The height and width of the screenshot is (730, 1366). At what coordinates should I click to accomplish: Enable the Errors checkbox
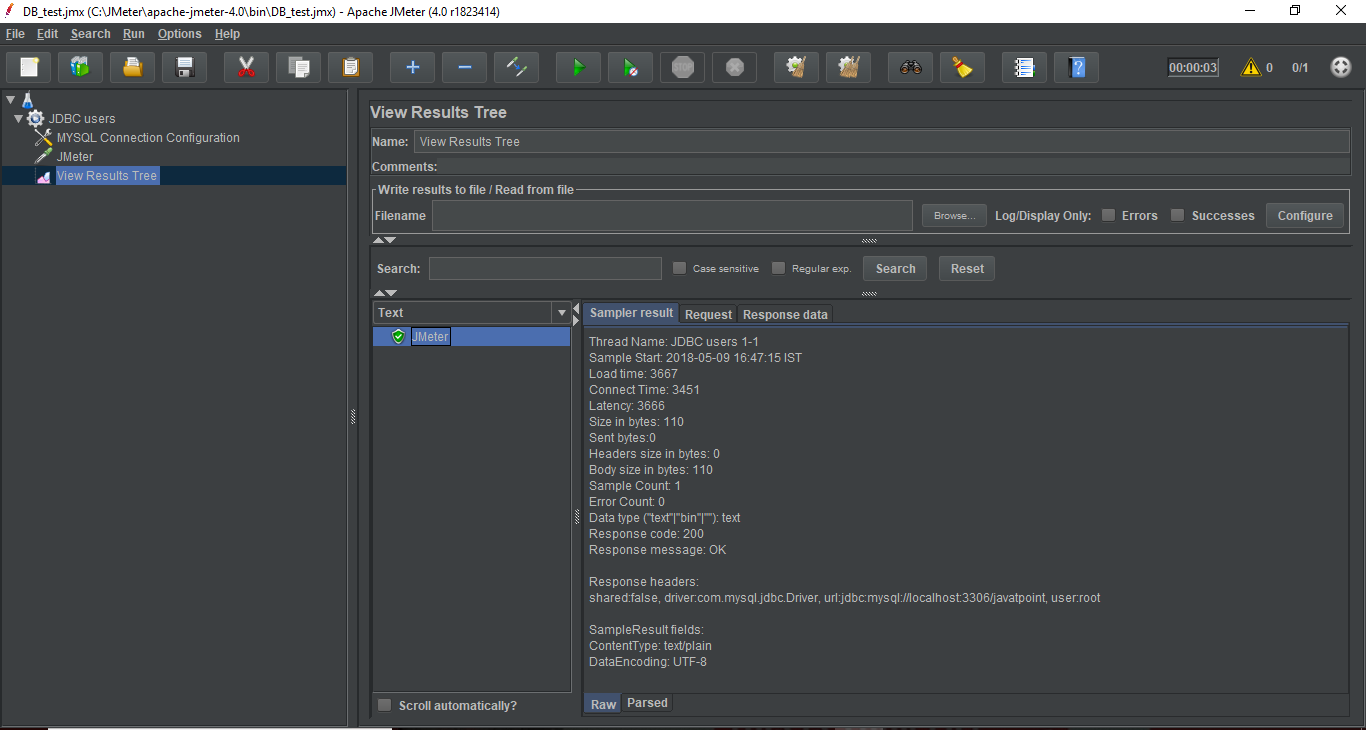1108,215
